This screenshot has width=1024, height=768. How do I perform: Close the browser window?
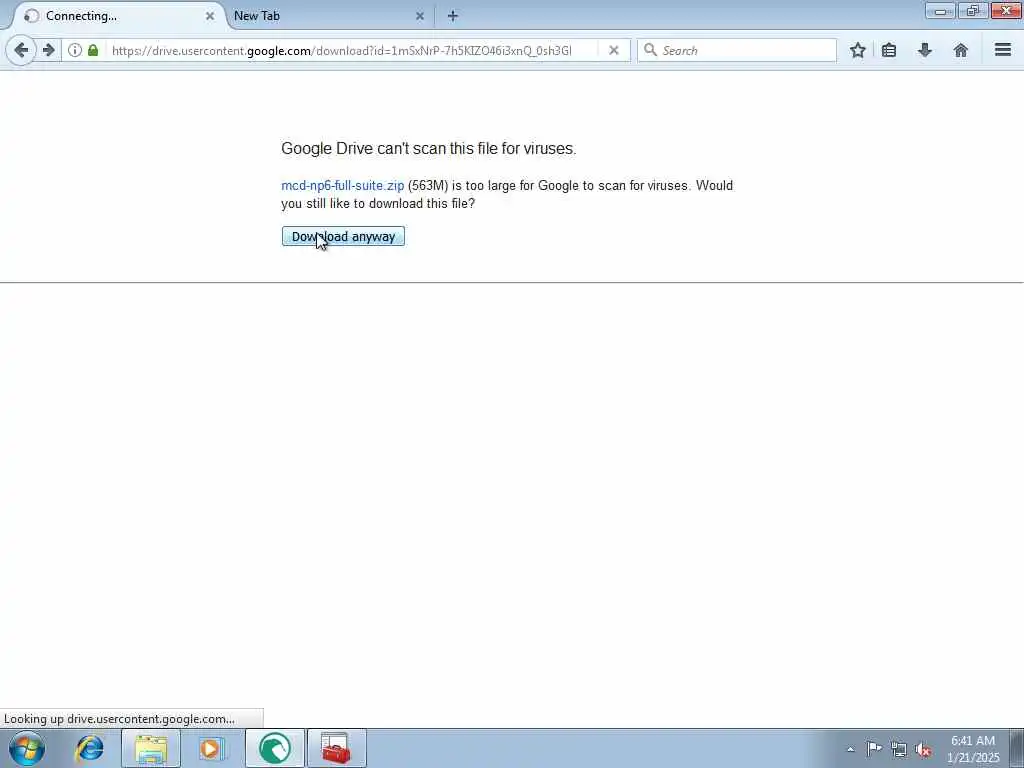1006,10
